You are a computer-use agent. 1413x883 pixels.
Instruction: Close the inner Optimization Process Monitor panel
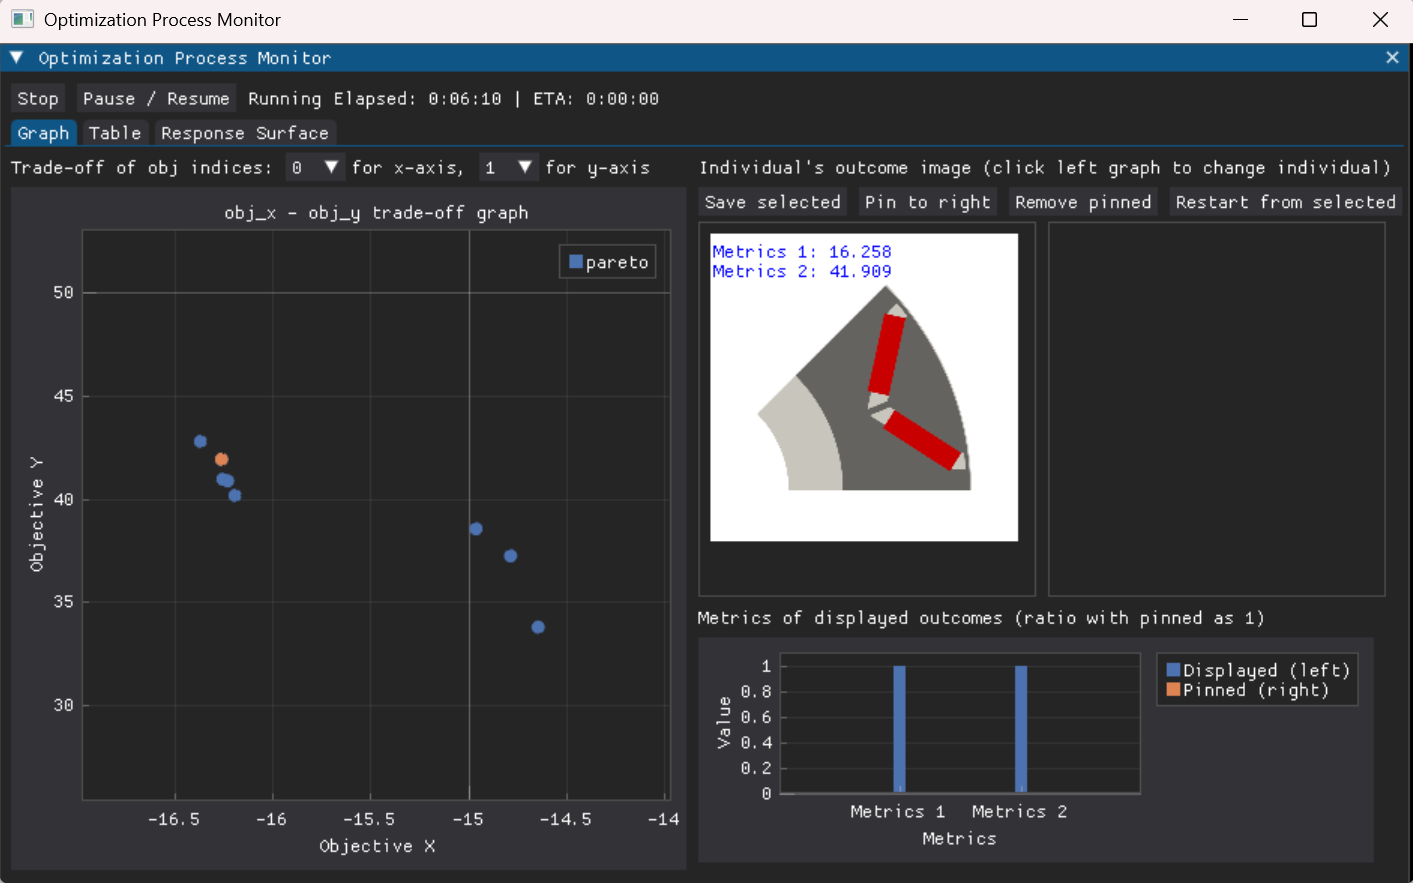pyautogui.click(x=1392, y=58)
